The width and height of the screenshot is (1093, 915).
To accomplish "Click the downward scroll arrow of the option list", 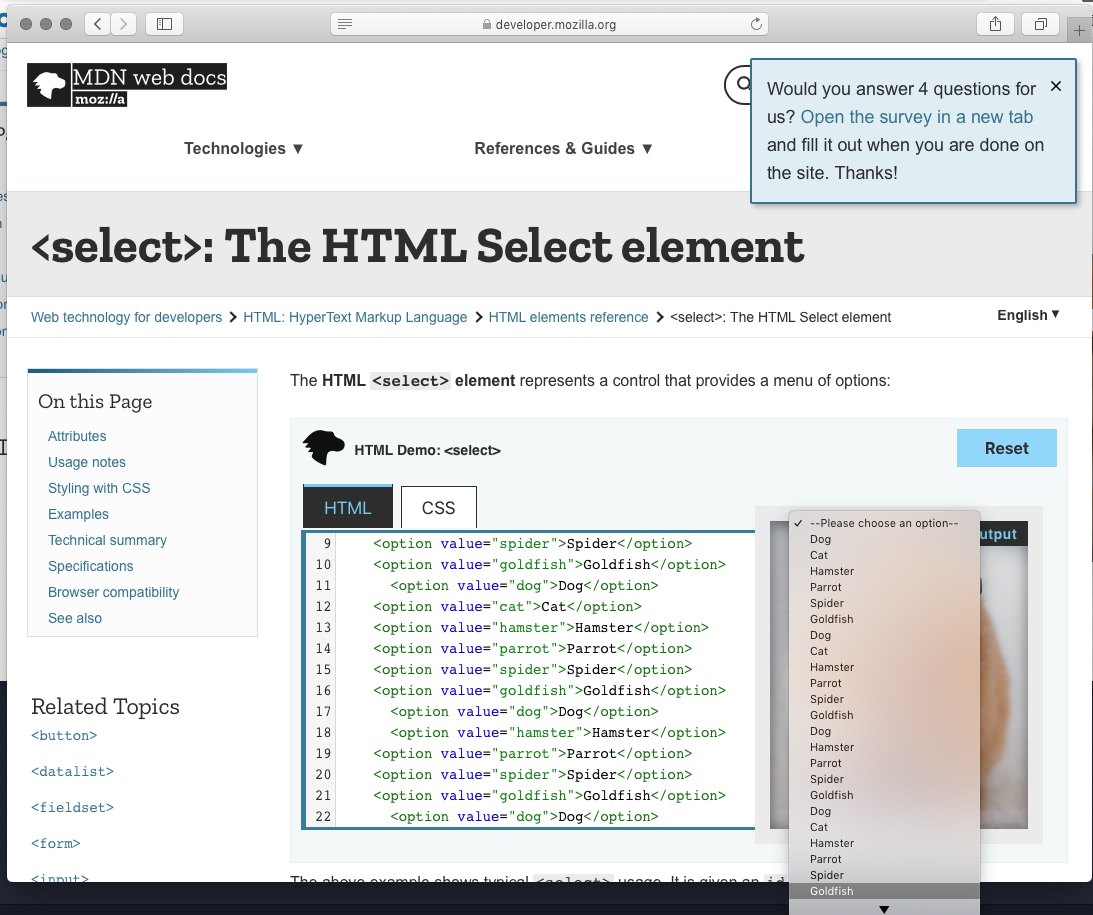I will [884, 909].
